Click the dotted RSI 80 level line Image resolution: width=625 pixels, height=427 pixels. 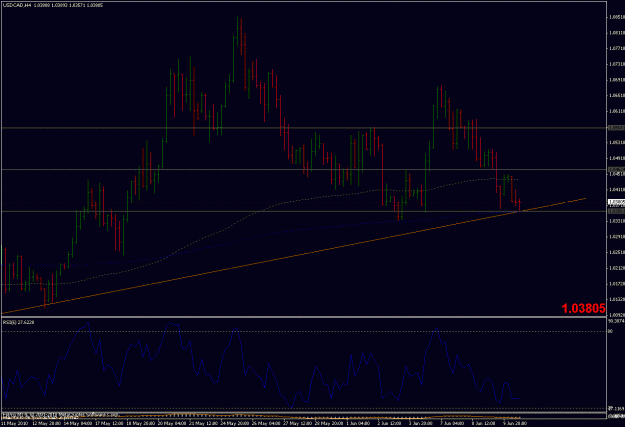(x=305, y=332)
